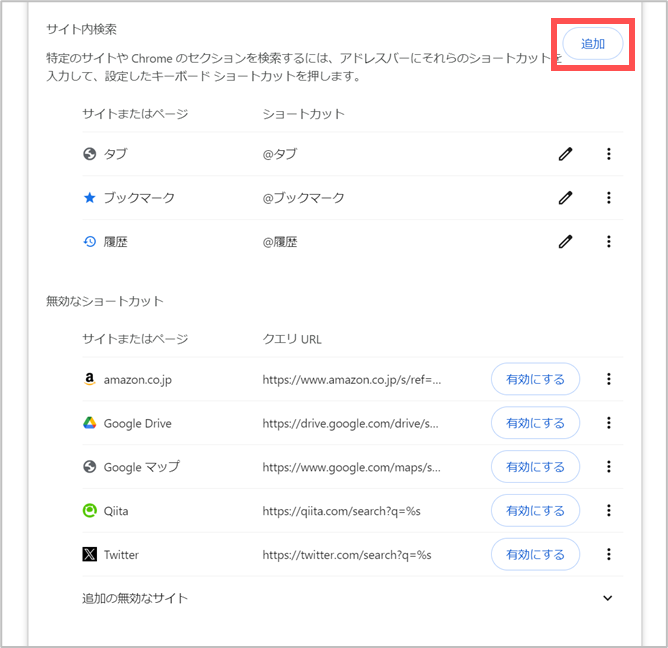Screen dimensions: 668x648
Task: Enable the Twitter shortcut with 有効にする
Action: pos(535,554)
